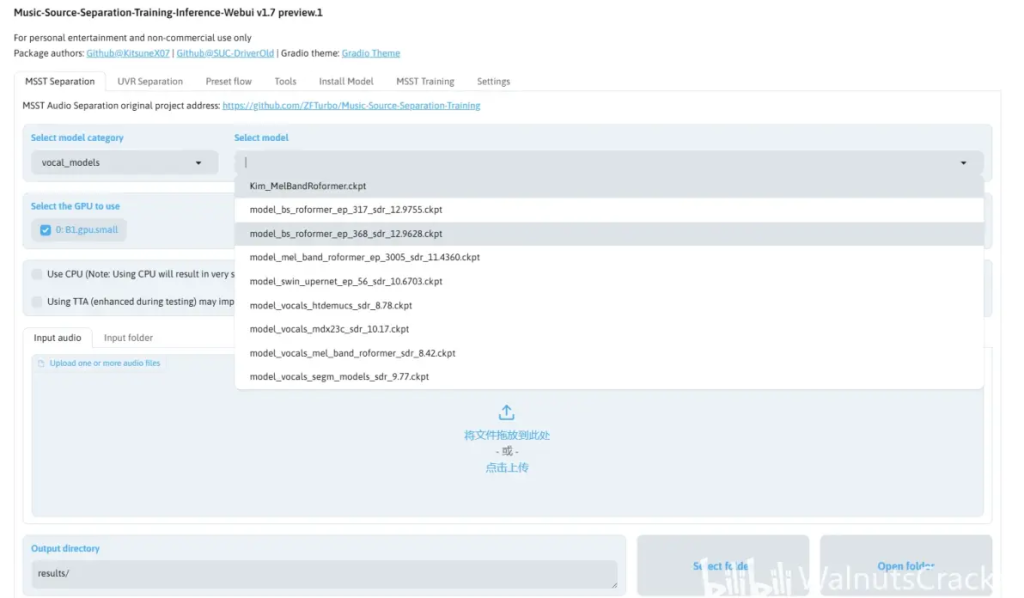Go to the MSST Training tab
The height and width of the screenshot is (598, 1024).
425,82
